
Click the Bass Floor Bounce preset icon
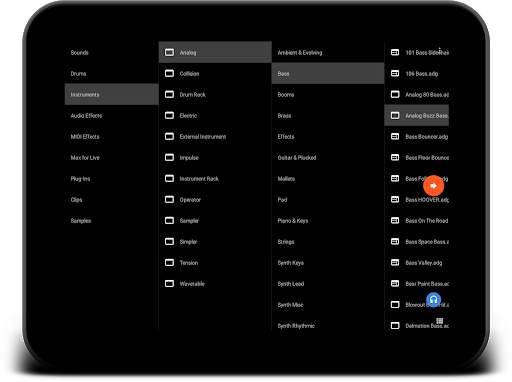[x=395, y=157]
